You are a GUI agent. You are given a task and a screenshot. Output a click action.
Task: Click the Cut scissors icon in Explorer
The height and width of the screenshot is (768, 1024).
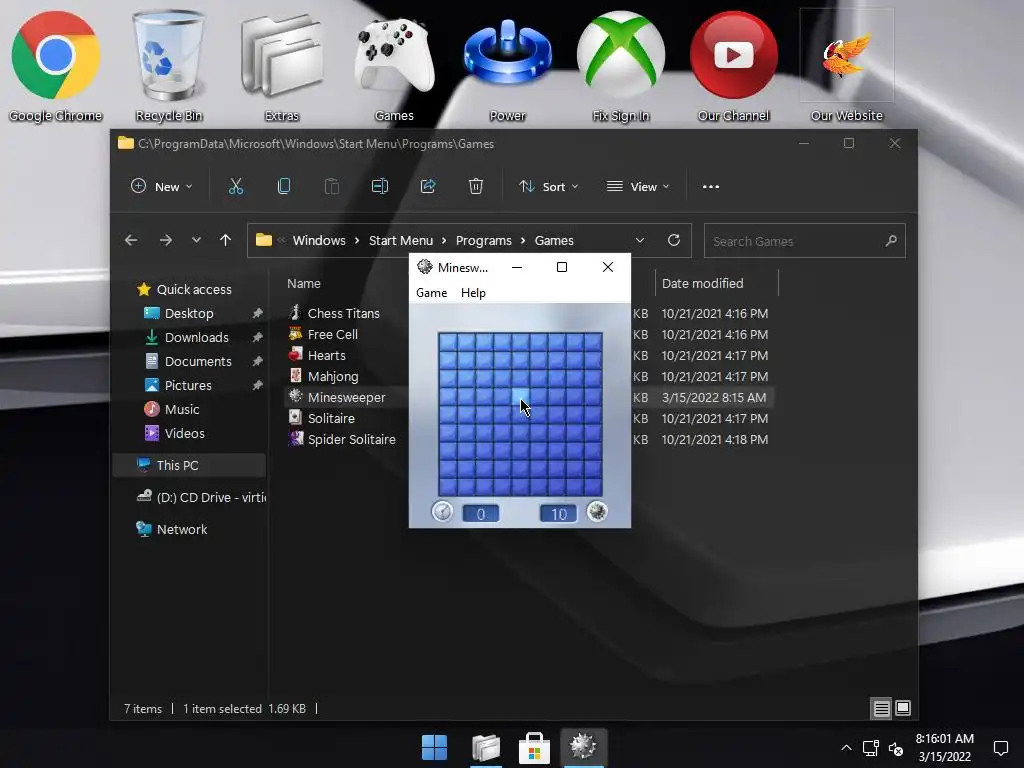coord(236,186)
